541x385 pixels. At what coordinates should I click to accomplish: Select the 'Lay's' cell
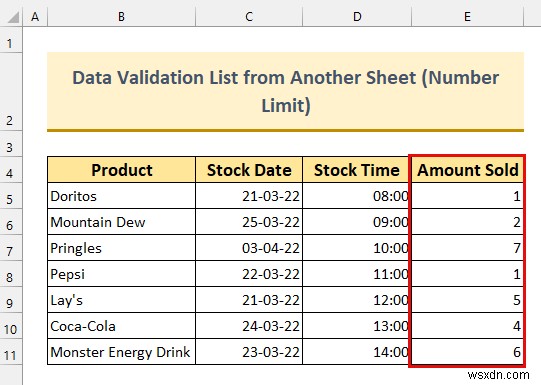[x=121, y=300]
